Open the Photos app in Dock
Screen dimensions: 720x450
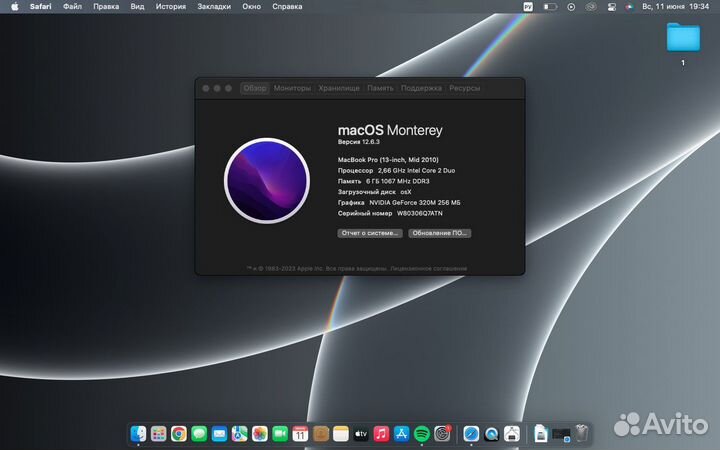point(259,433)
